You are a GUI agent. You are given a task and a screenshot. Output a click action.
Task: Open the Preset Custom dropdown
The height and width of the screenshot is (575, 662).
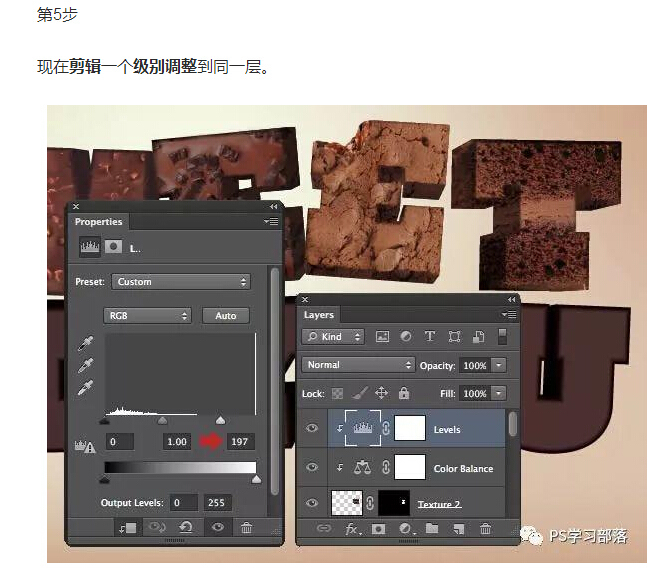[x=181, y=282]
